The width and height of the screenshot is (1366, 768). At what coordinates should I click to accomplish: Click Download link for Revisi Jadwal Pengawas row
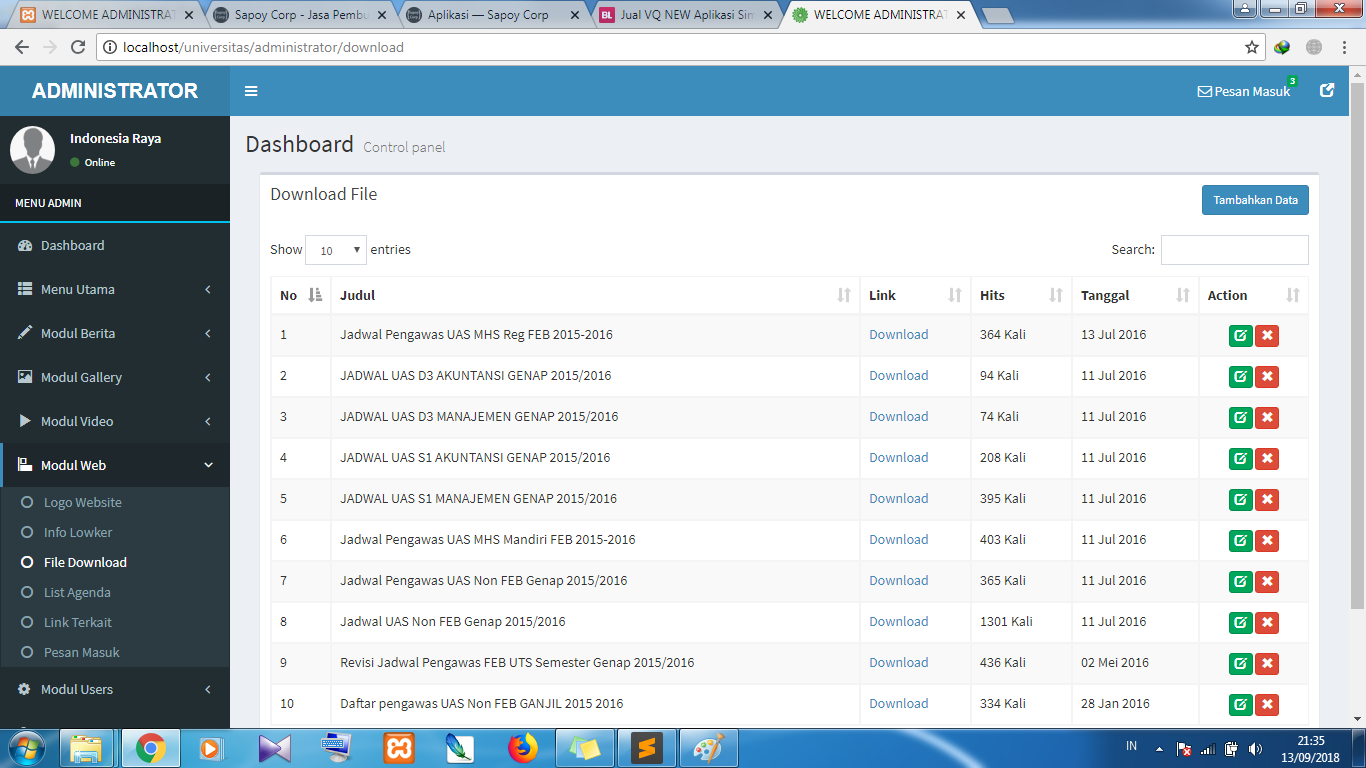898,662
